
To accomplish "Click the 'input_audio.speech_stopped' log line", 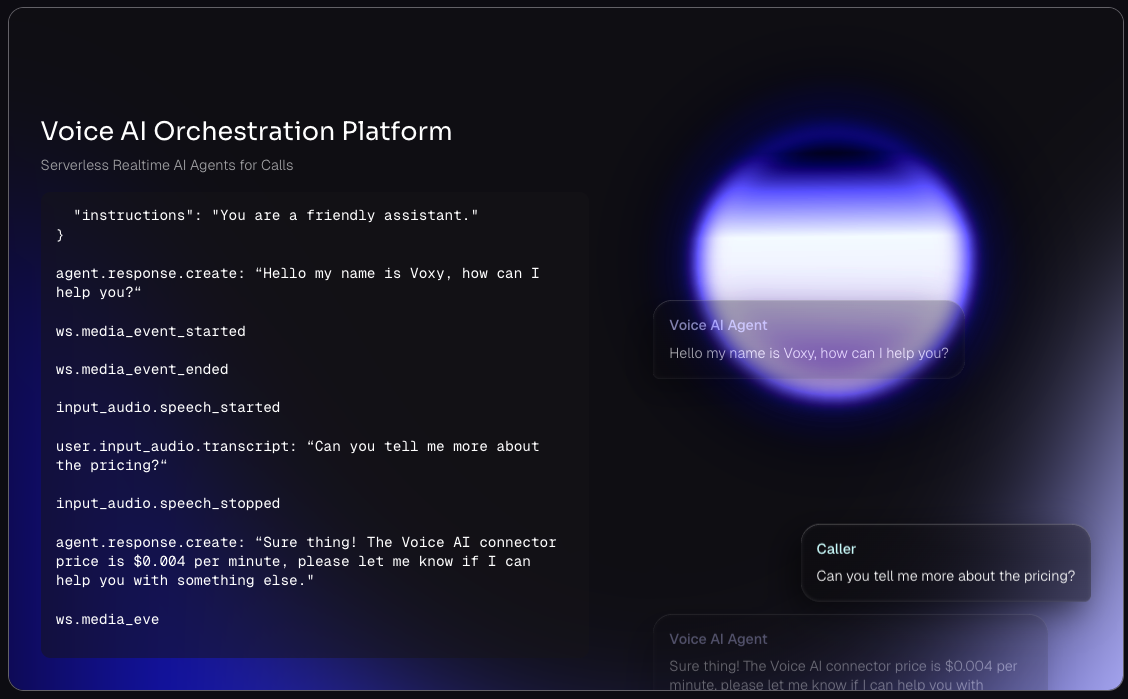I will [168, 503].
